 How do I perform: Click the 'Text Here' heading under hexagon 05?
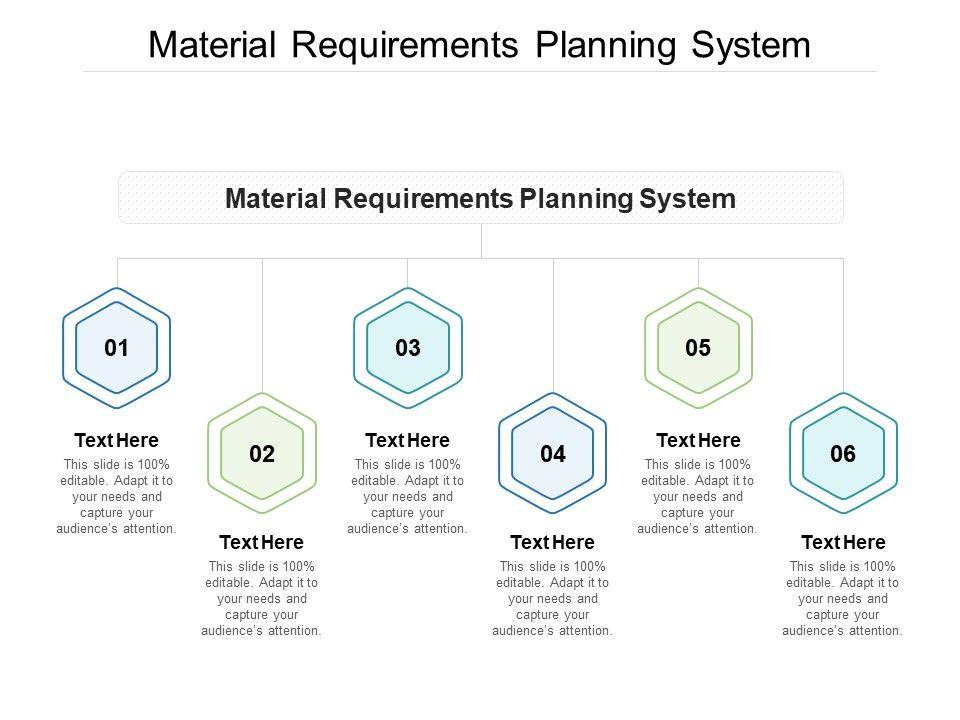698,440
